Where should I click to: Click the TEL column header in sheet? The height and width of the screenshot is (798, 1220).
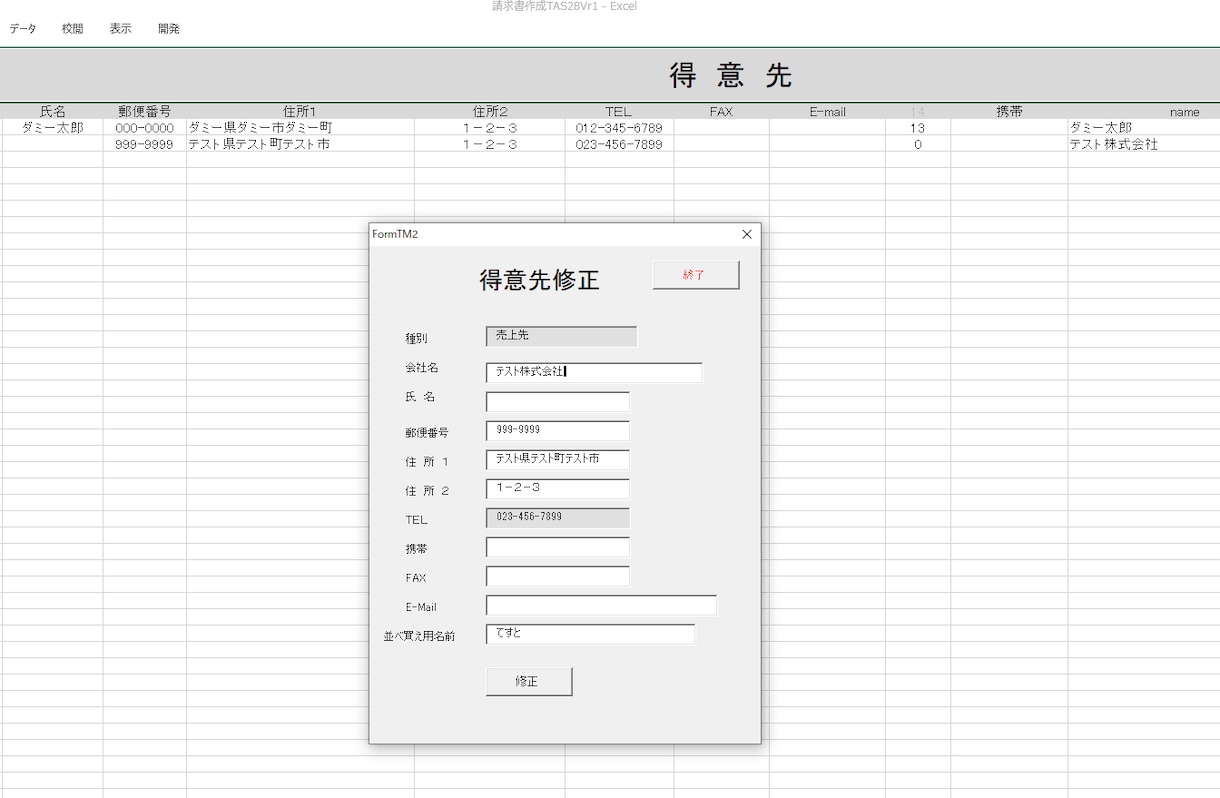pos(619,111)
